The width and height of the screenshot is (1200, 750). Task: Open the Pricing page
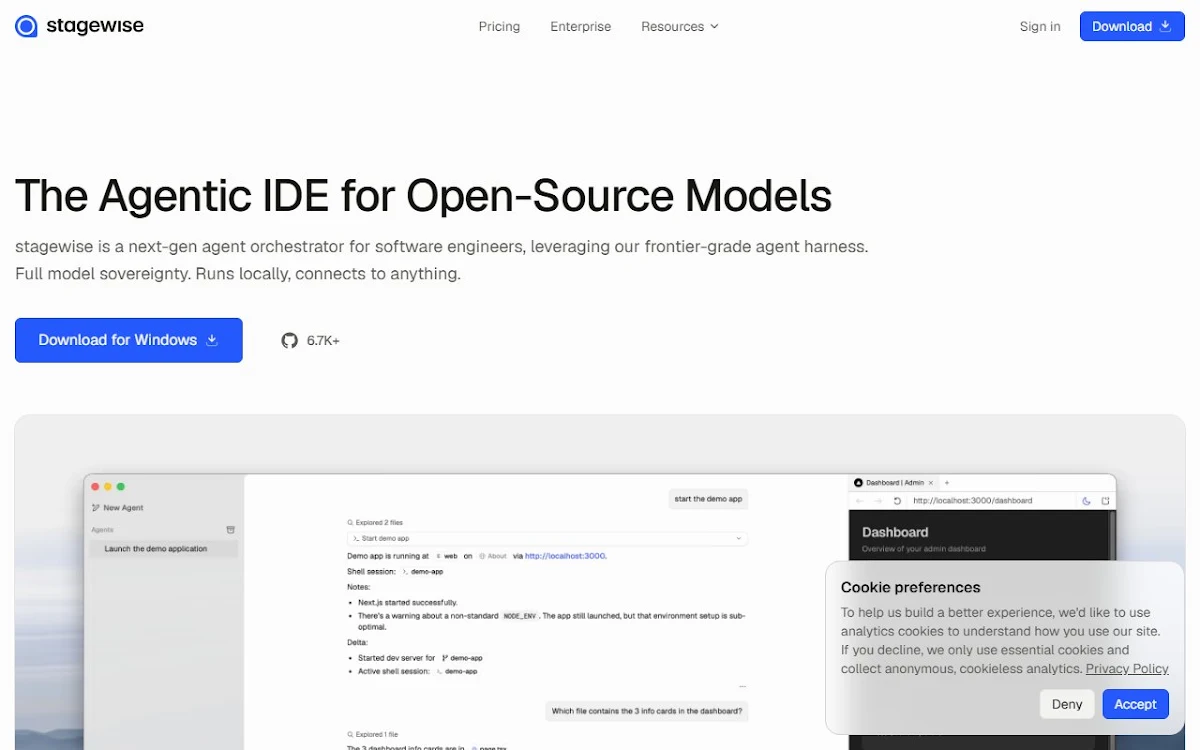point(499,27)
